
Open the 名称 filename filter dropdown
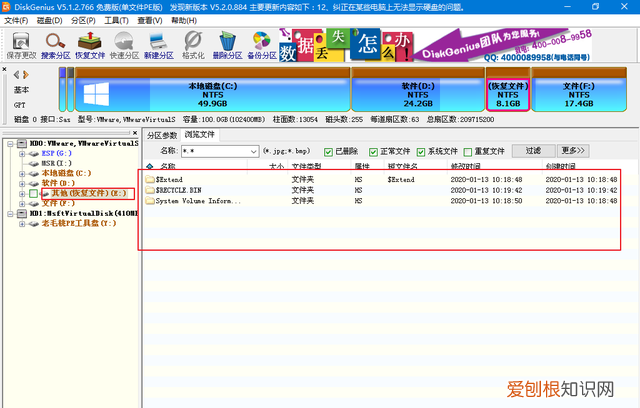pyautogui.click(x=254, y=152)
